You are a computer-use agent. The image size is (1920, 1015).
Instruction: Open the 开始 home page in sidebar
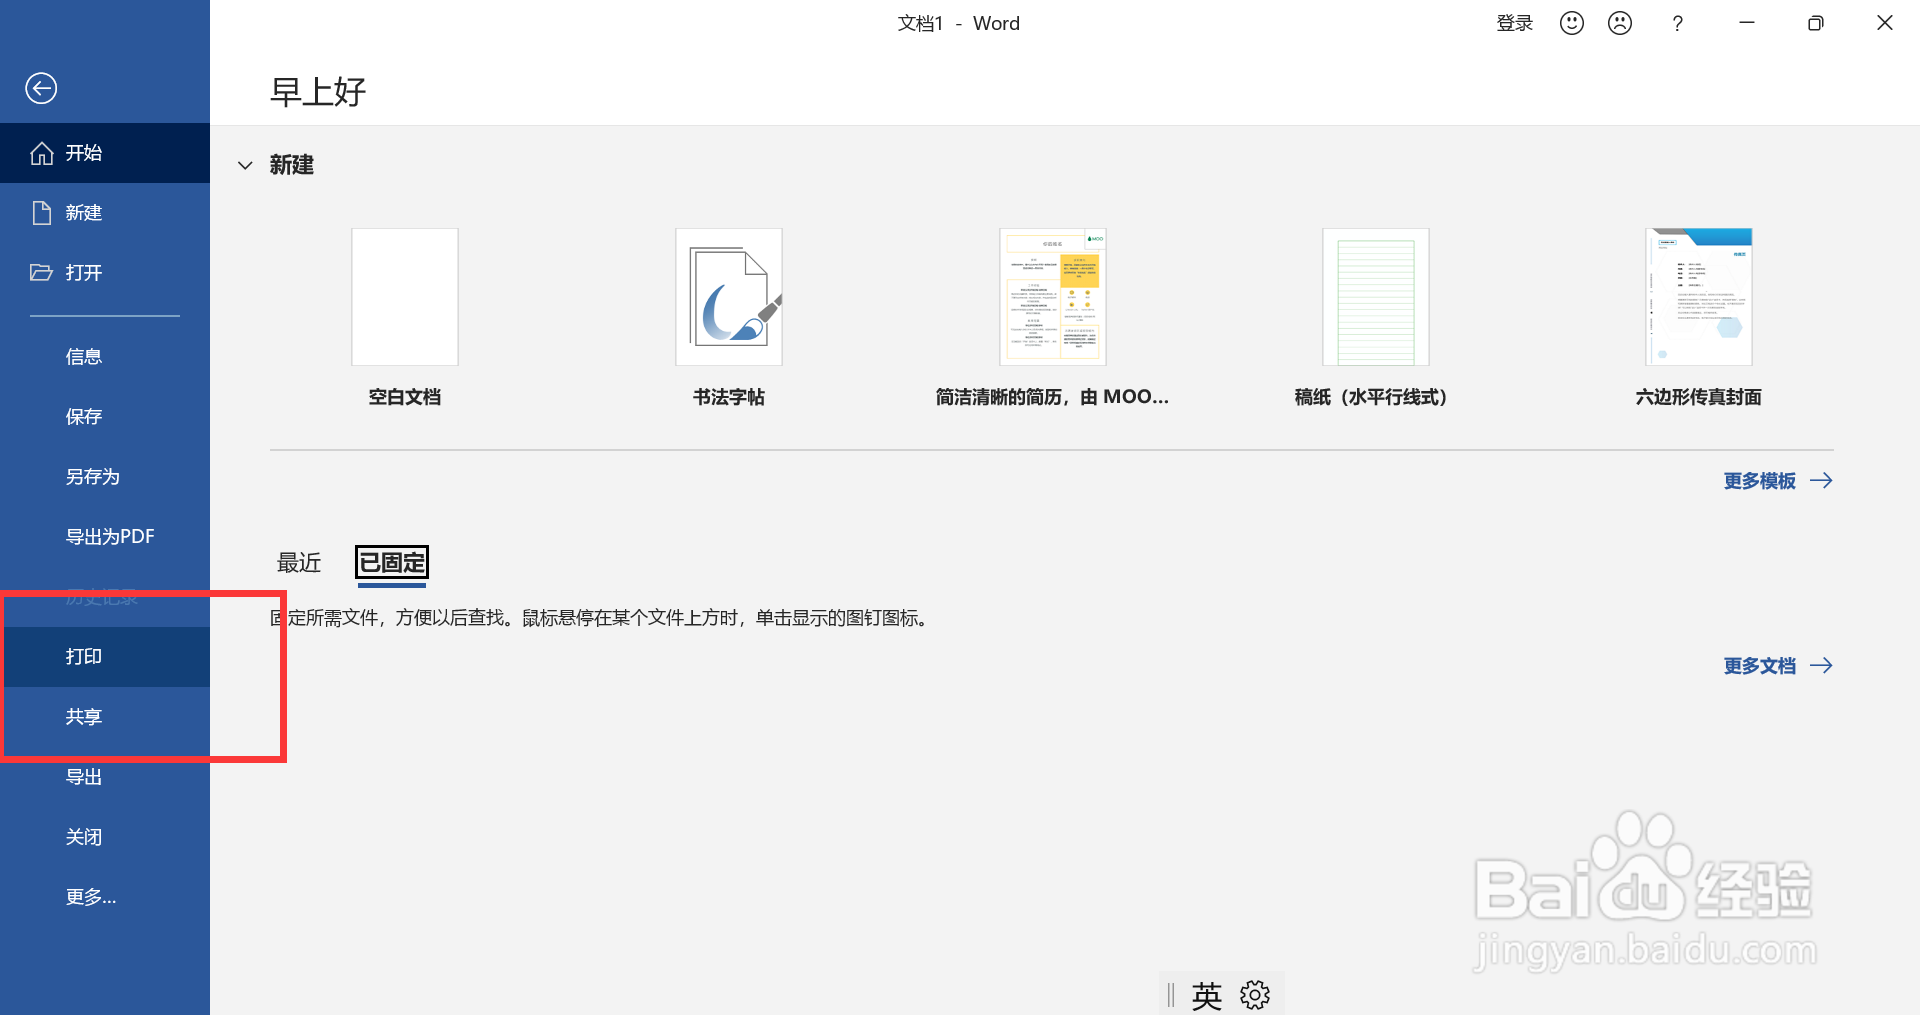point(105,153)
